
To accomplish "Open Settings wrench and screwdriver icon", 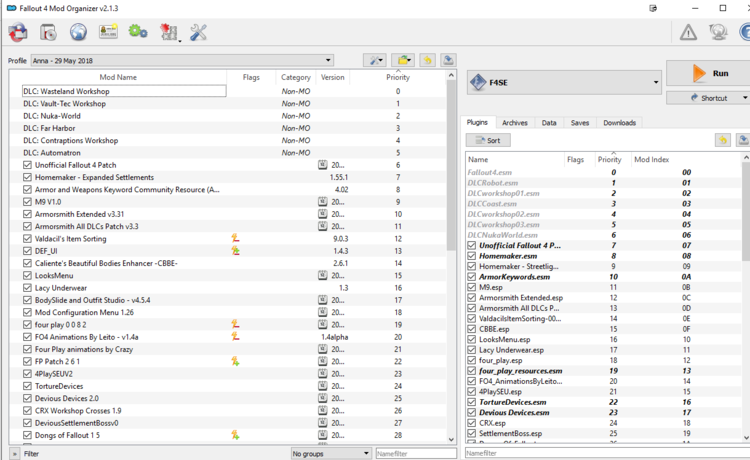I will (x=198, y=33).
